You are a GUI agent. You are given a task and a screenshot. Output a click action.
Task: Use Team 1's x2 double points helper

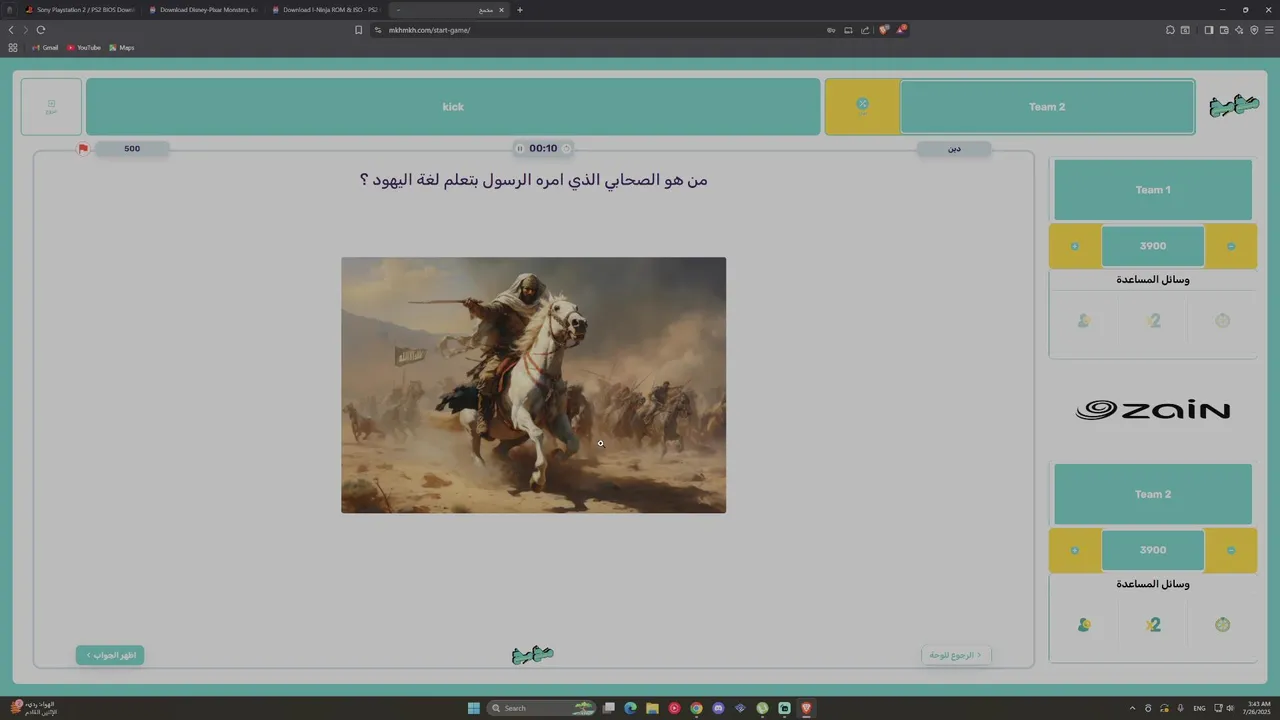(1153, 321)
